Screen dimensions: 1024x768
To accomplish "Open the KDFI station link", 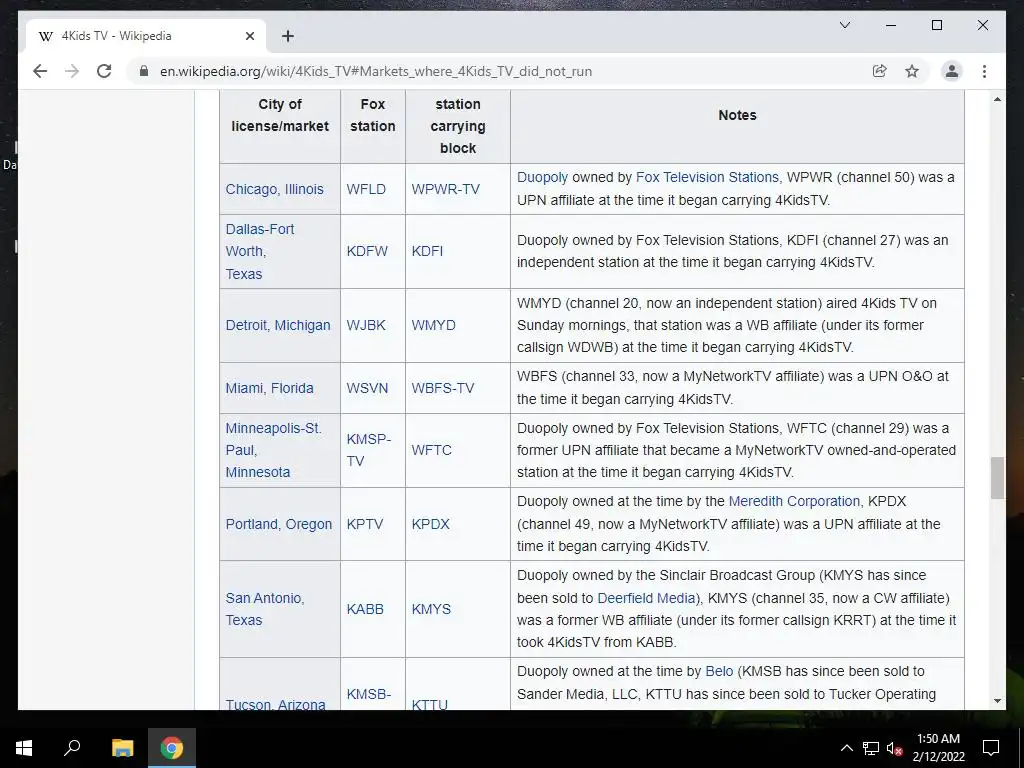I will [x=427, y=251].
